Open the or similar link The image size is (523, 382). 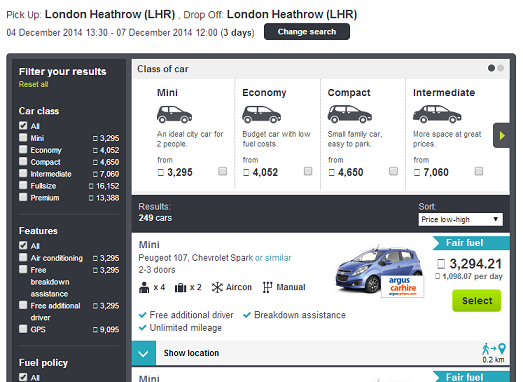pos(273,258)
